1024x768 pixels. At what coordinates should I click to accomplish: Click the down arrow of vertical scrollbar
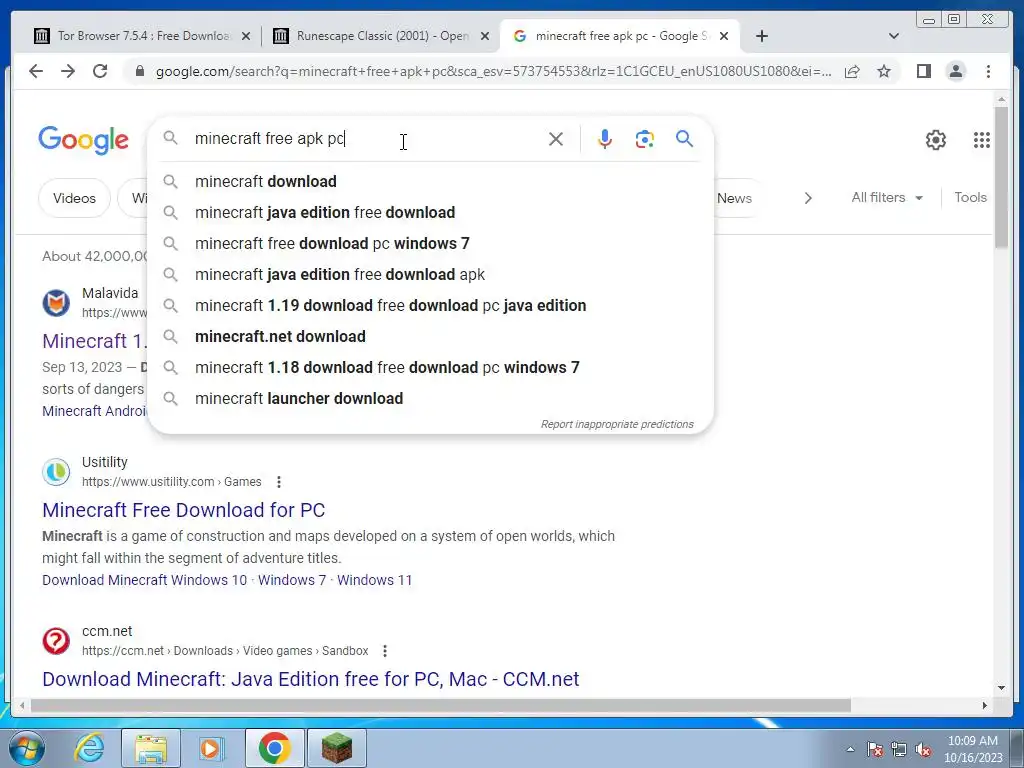[x=1001, y=688]
